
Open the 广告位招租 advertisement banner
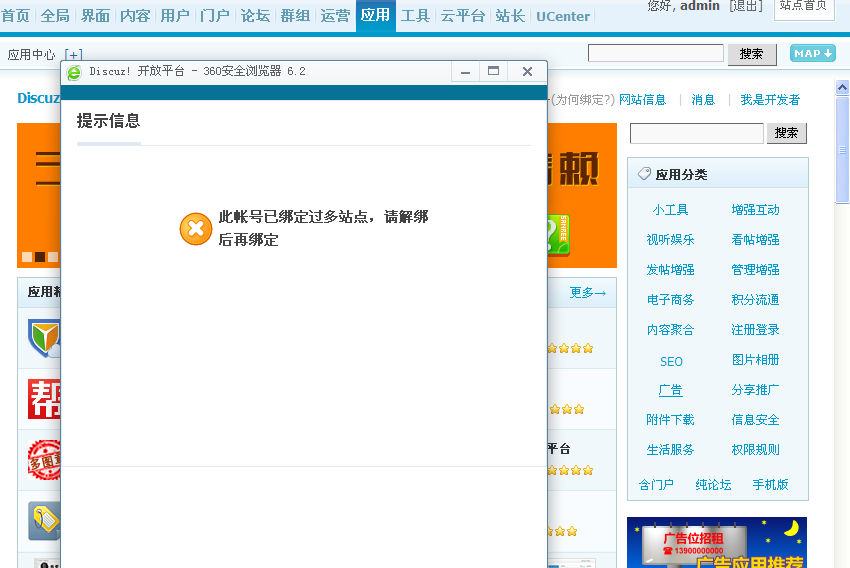click(717, 542)
